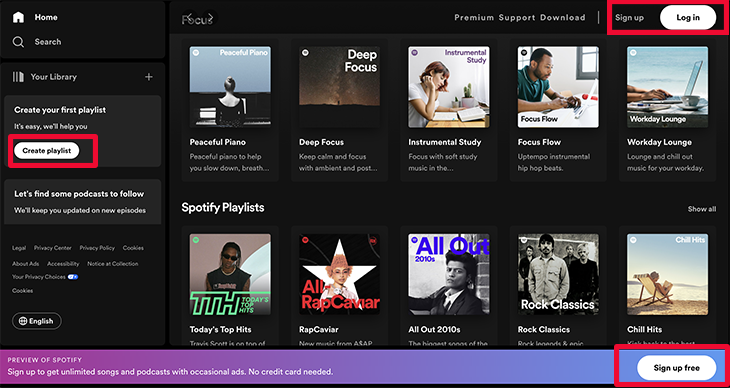Screen dimensions: 730x388
Task: Click the back arrow in top bar
Action: coord(188,18)
